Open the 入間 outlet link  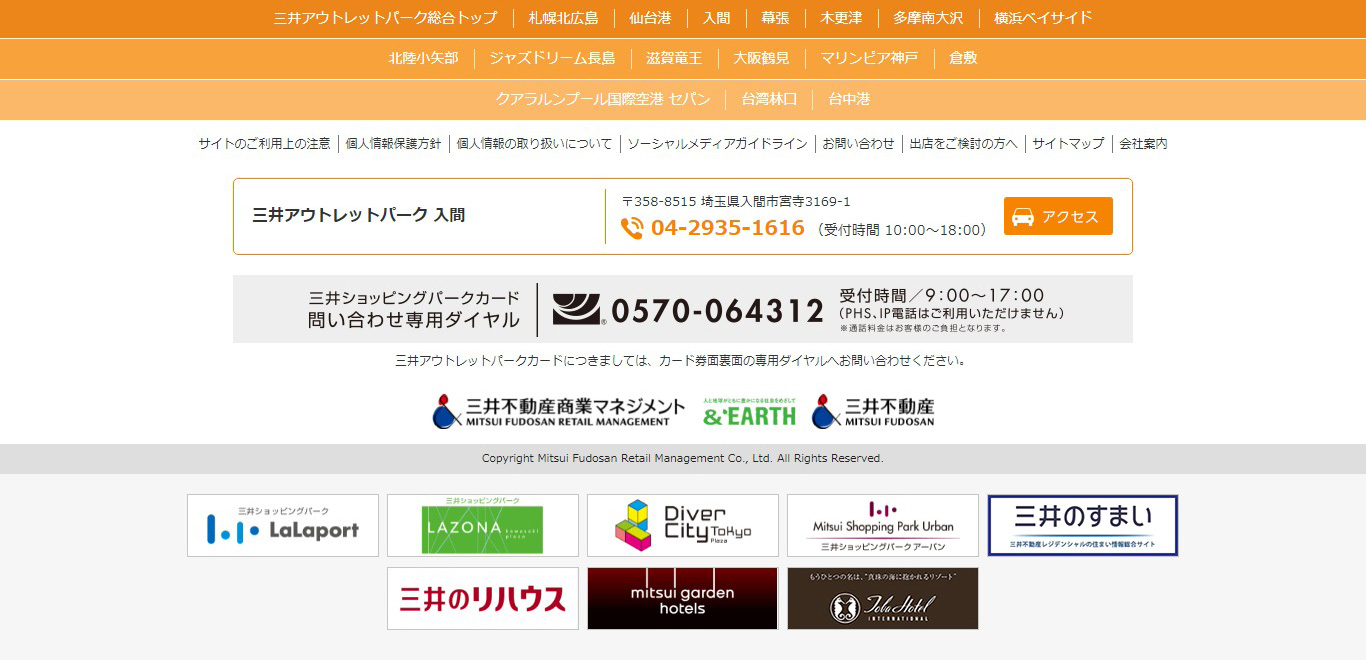716,18
